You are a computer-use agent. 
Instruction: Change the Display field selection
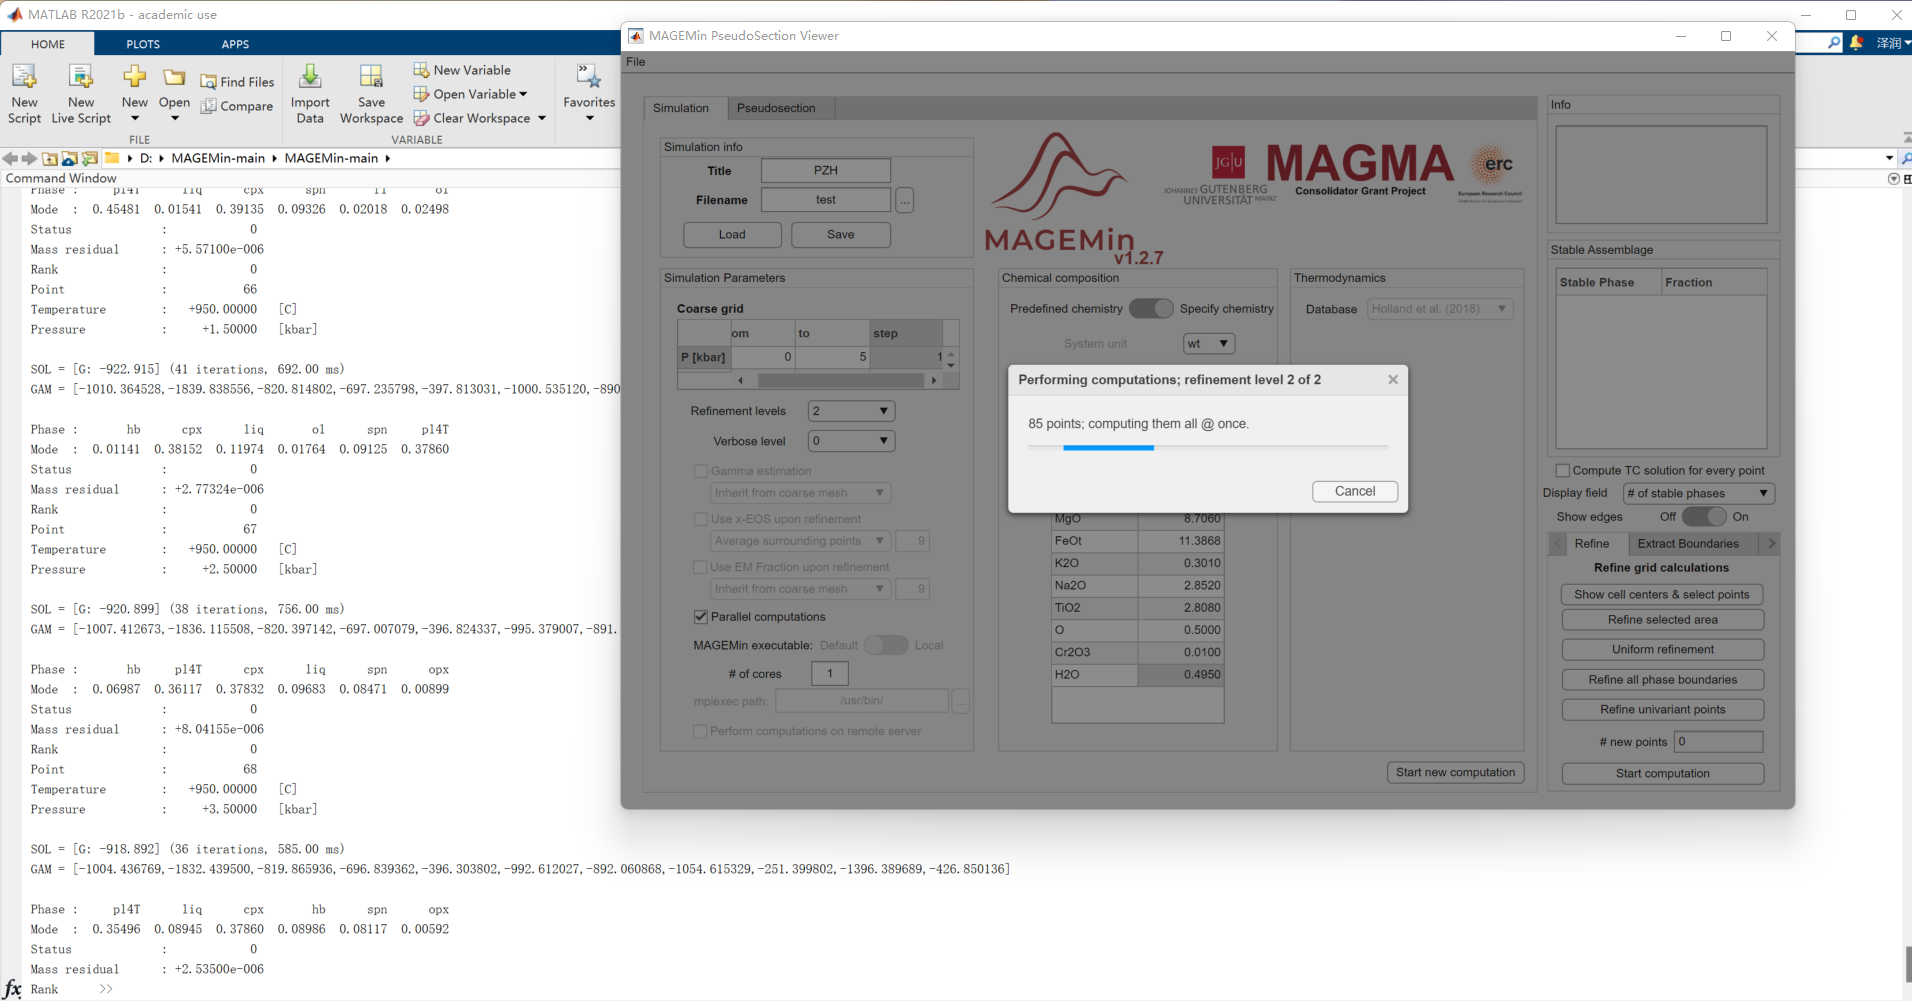point(1698,493)
